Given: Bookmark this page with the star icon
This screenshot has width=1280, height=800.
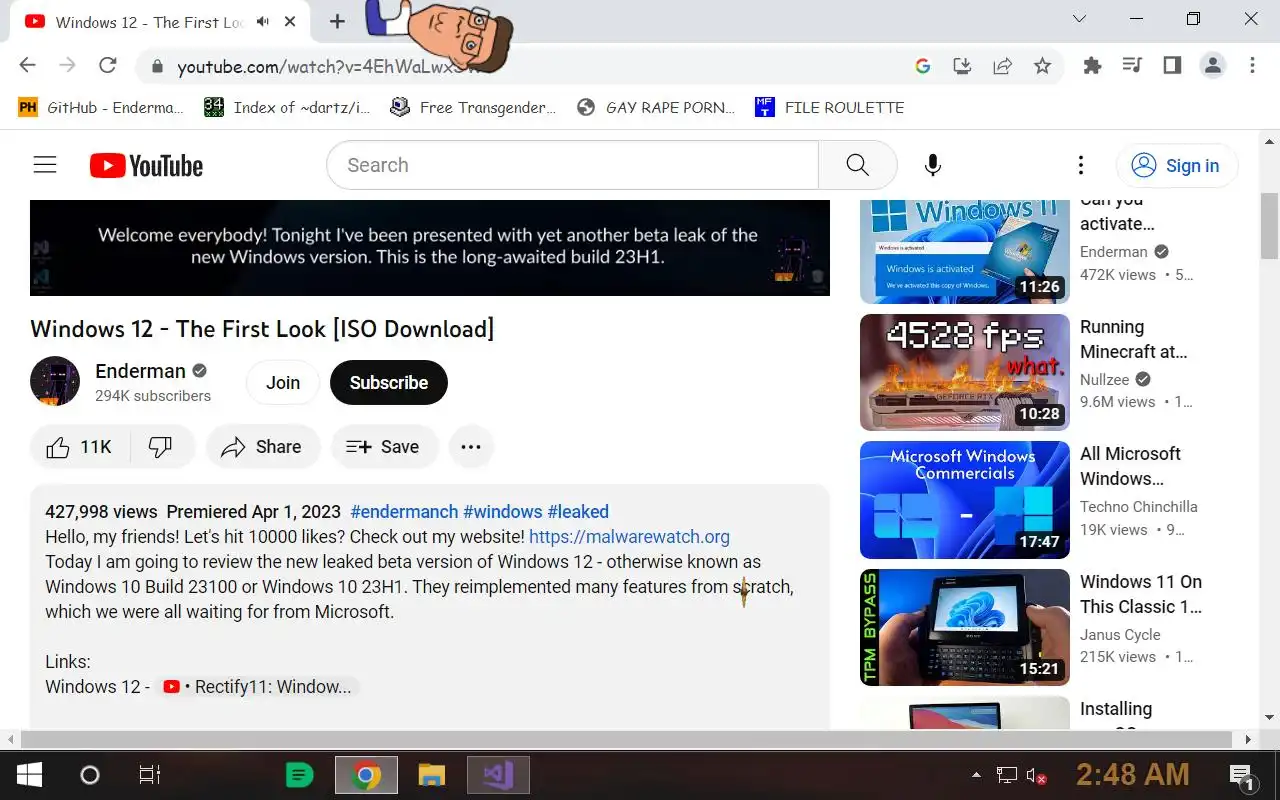Looking at the screenshot, I should 1042,66.
